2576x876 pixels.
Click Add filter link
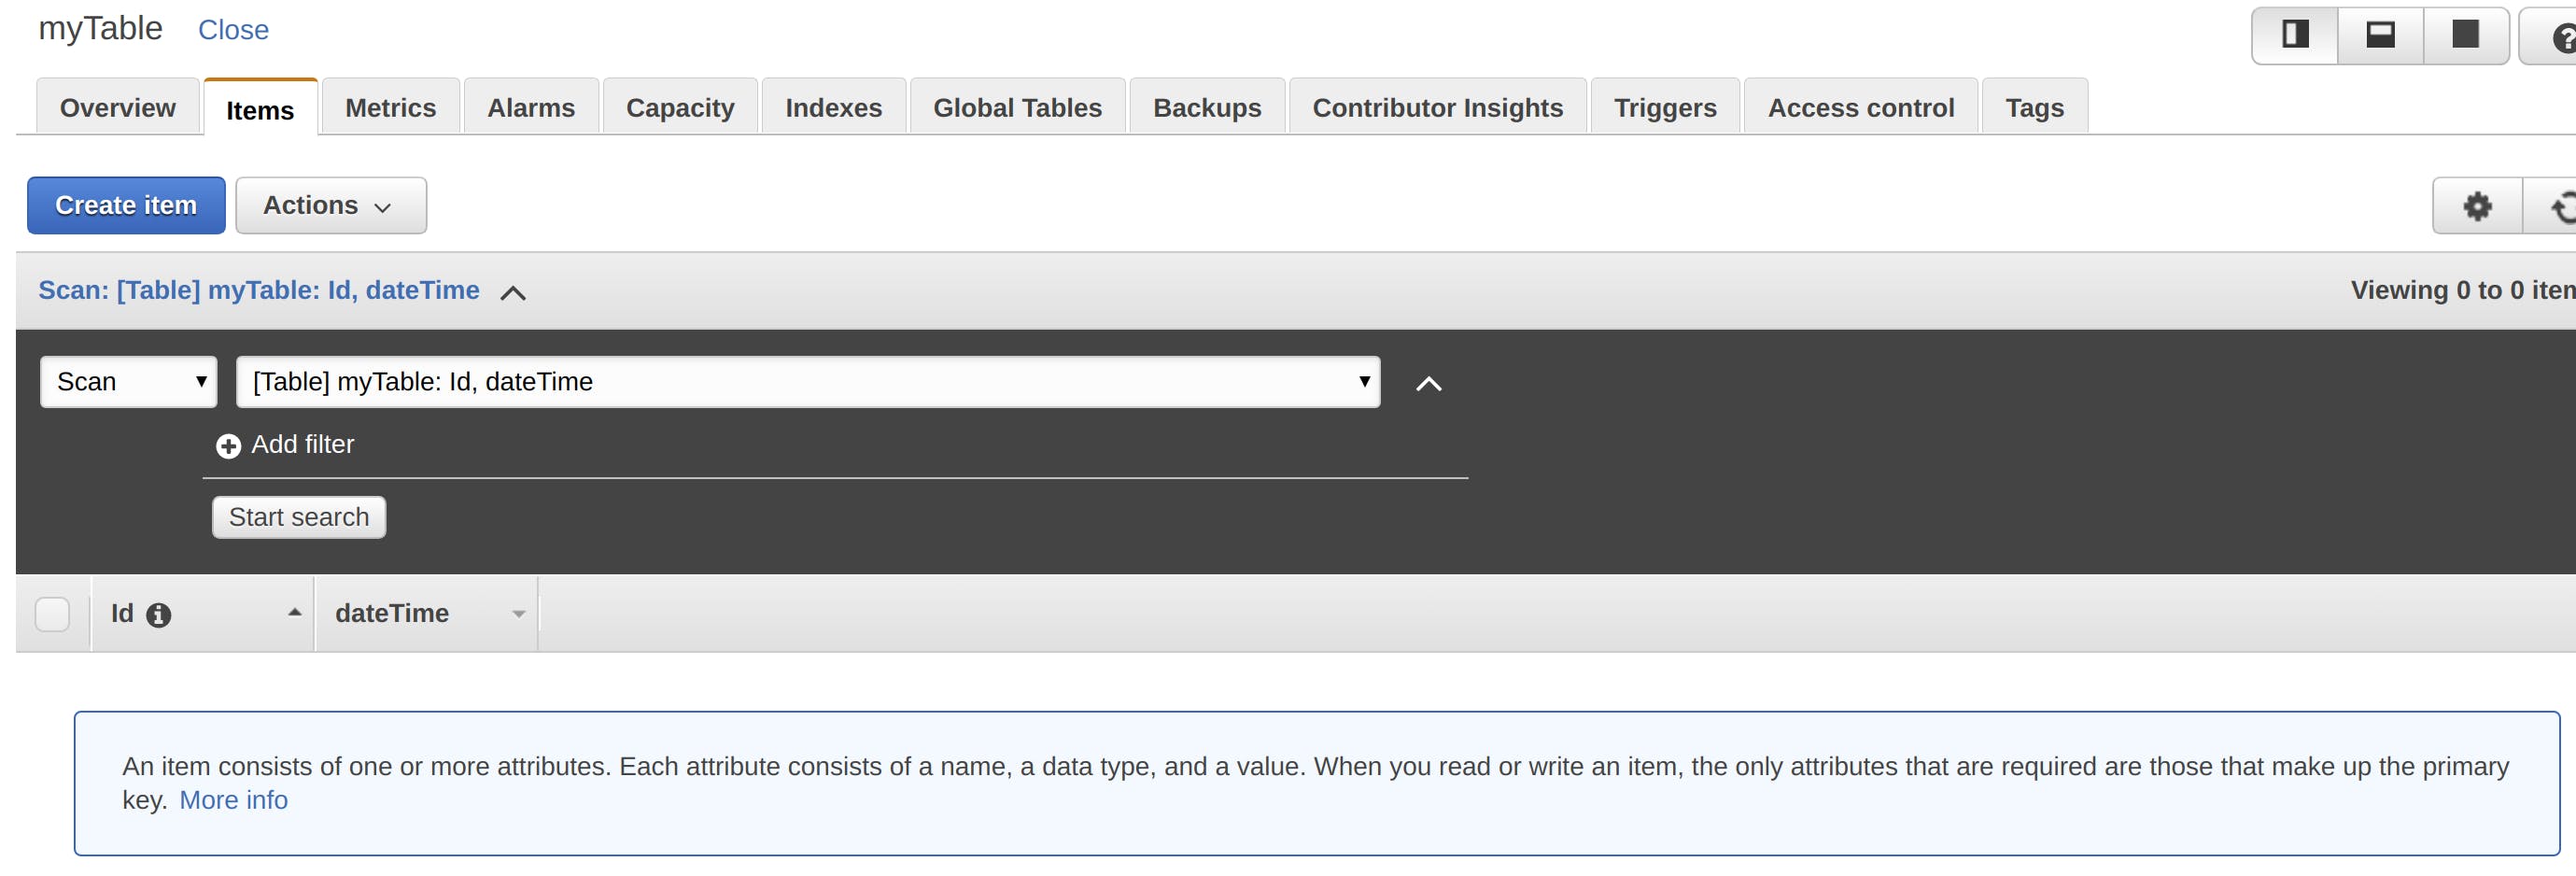tap(302, 444)
